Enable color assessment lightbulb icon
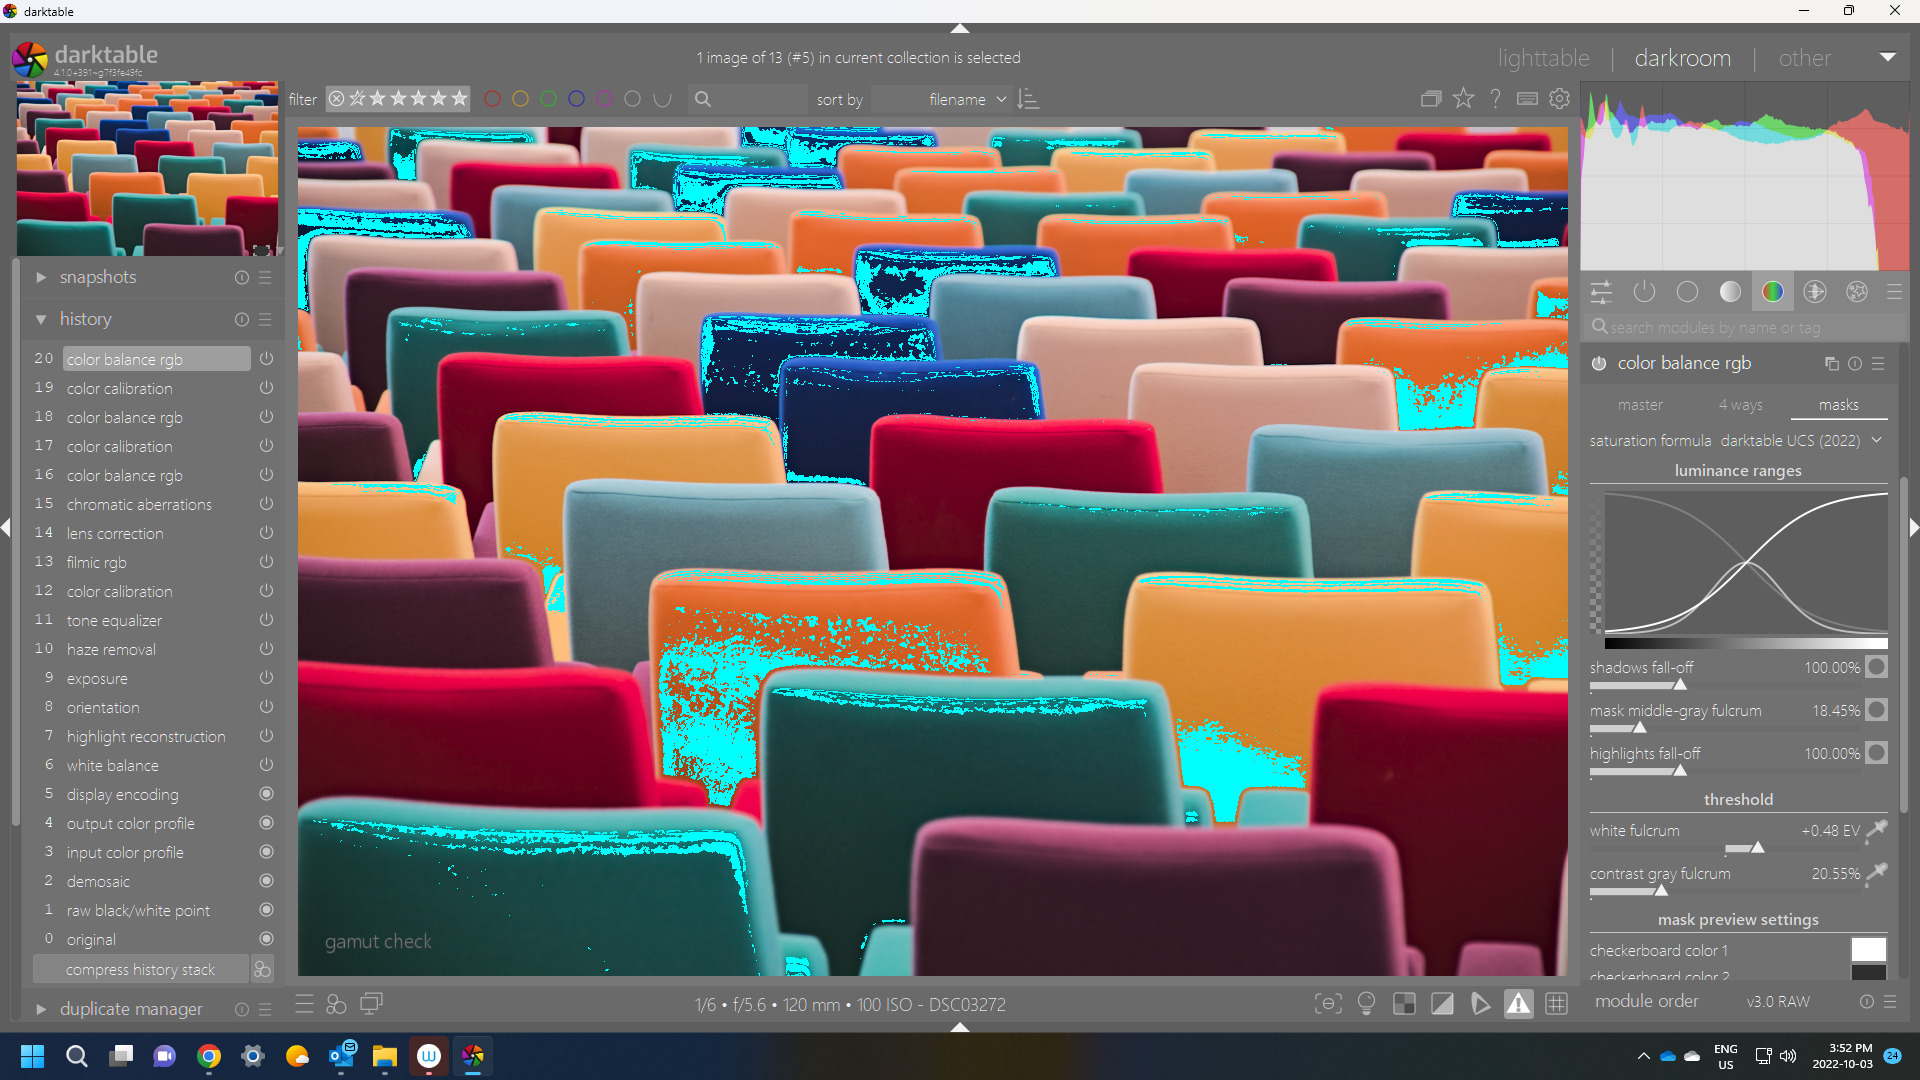The height and width of the screenshot is (1080, 1920). (1366, 1004)
